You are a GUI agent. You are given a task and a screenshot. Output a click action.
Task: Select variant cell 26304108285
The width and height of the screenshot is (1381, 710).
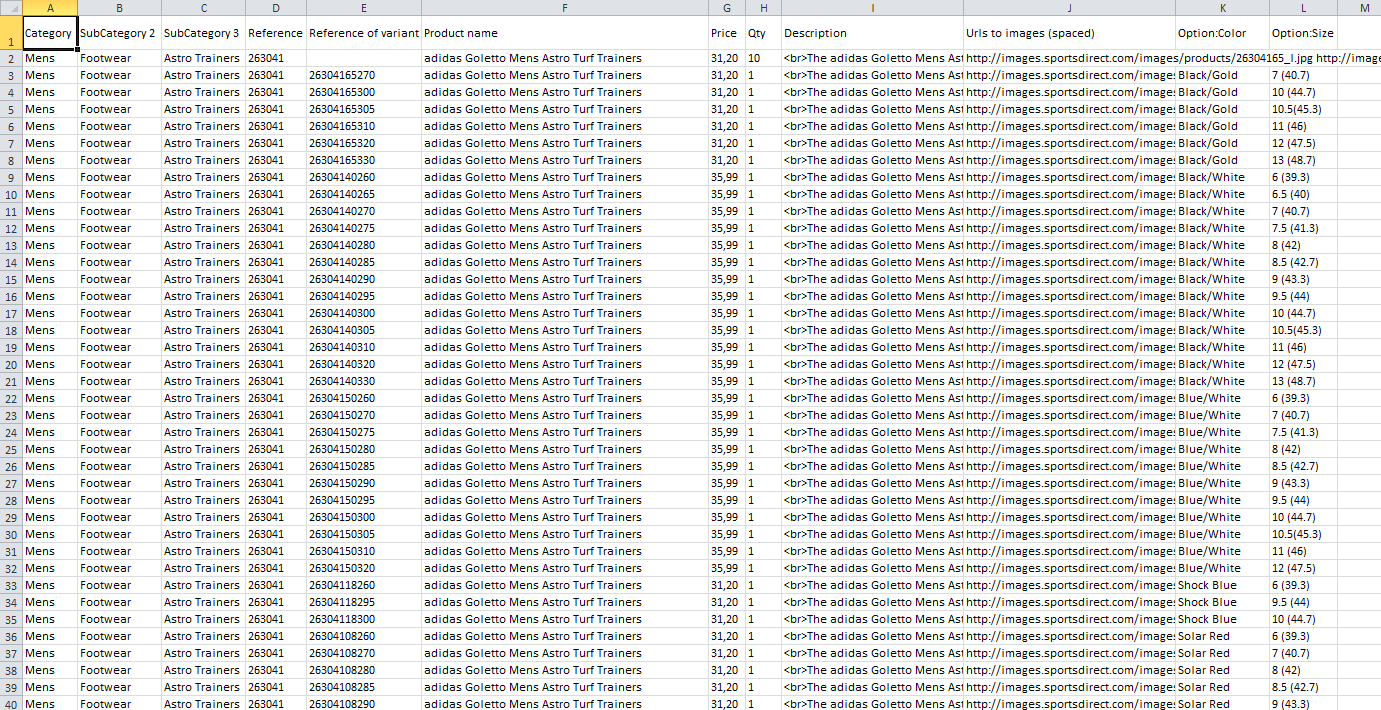[364, 688]
